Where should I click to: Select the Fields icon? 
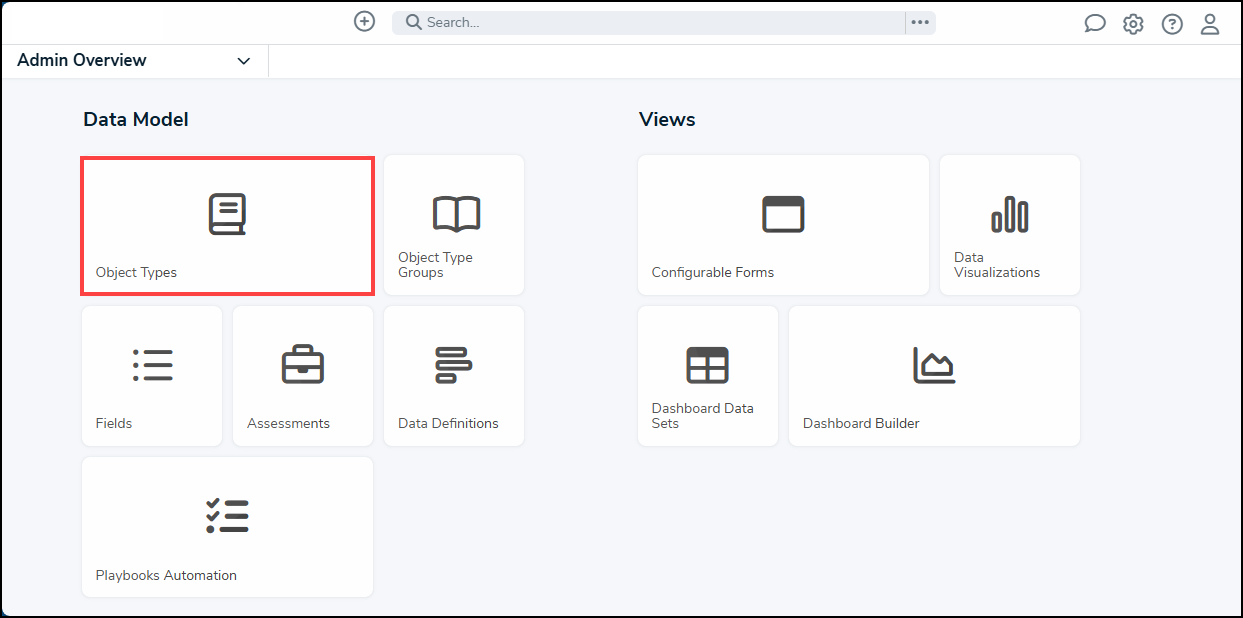coord(152,376)
